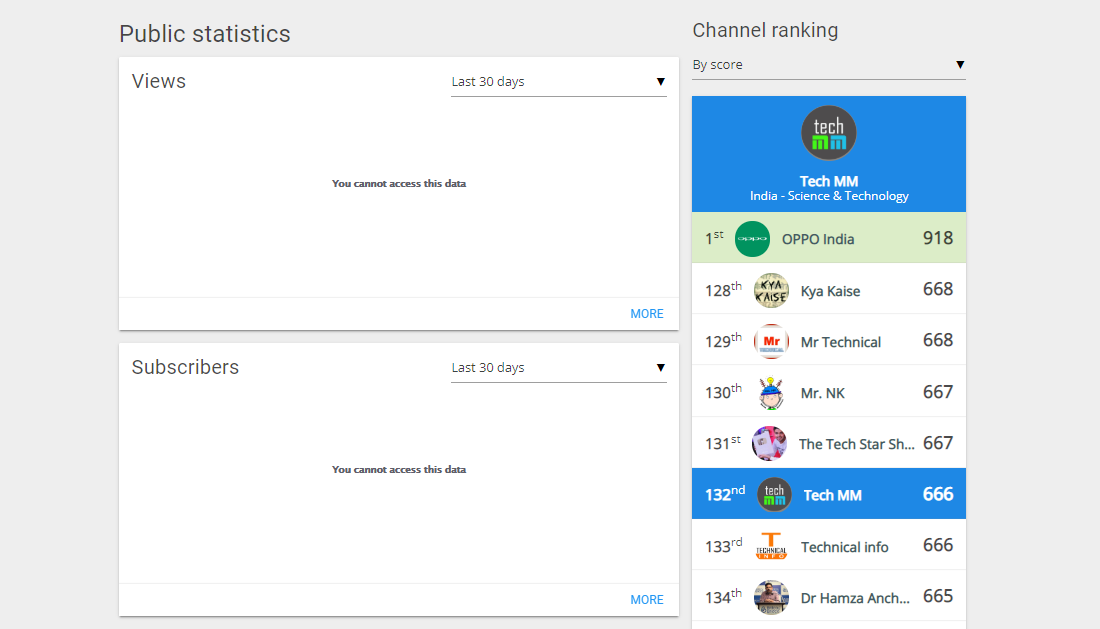Open The Tech Star Sh... channel name
The image size is (1100, 629).
tap(857, 444)
